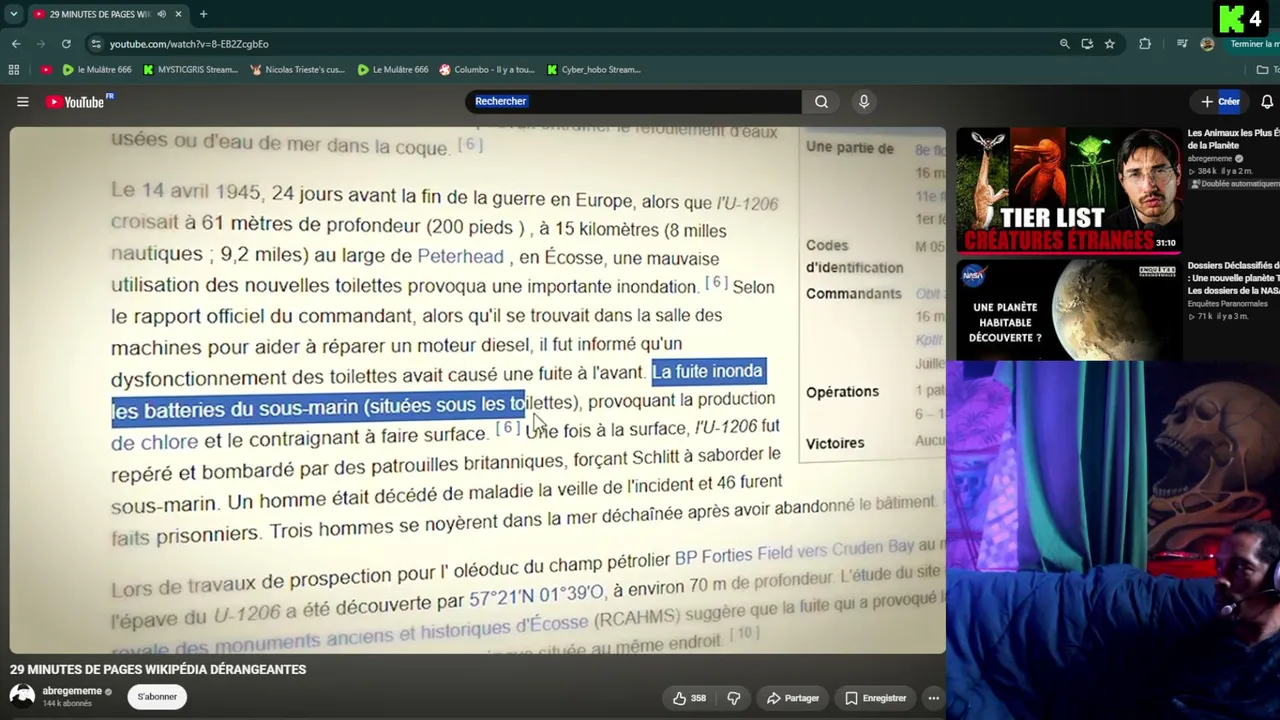The height and width of the screenshot is (720, 1280).
Task: Open the TIER LIST Créatures Étranges thumbnail
Action: [1069, 190]
